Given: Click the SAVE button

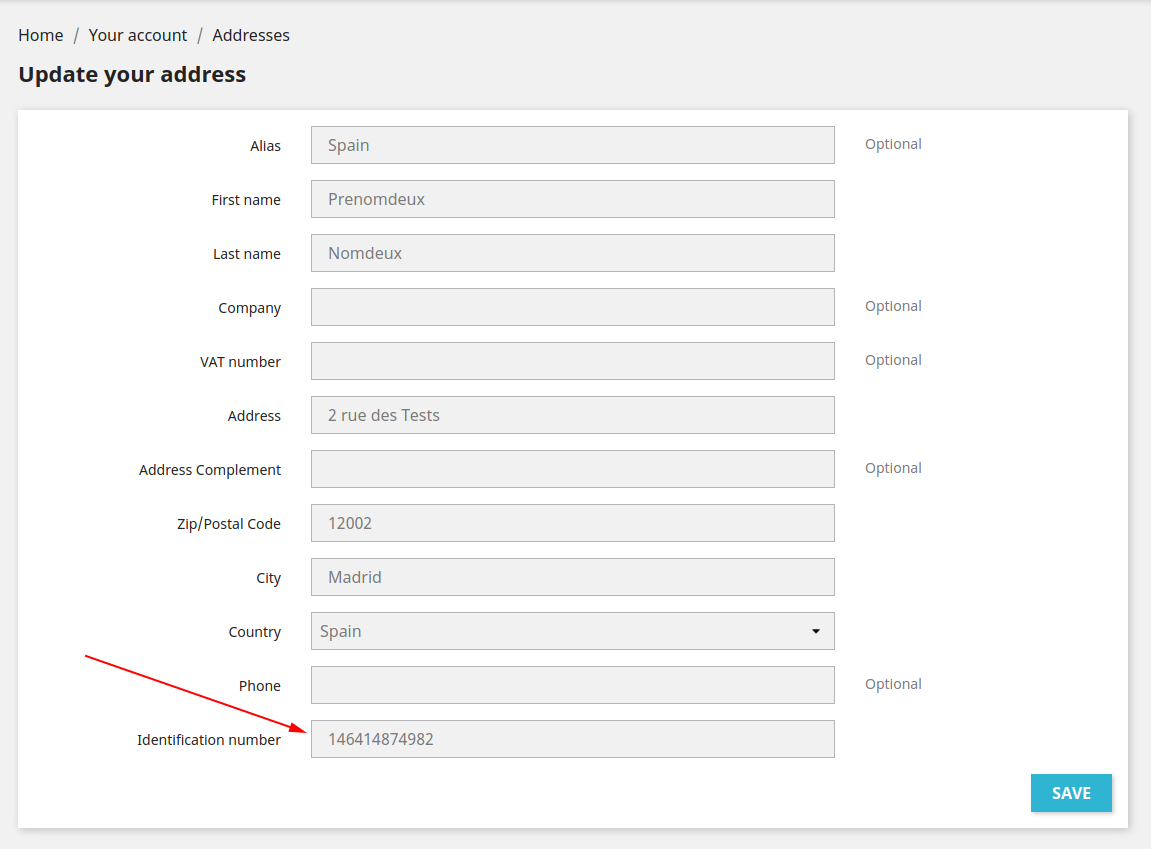Looking at the screenshot, I should 1071,792.
